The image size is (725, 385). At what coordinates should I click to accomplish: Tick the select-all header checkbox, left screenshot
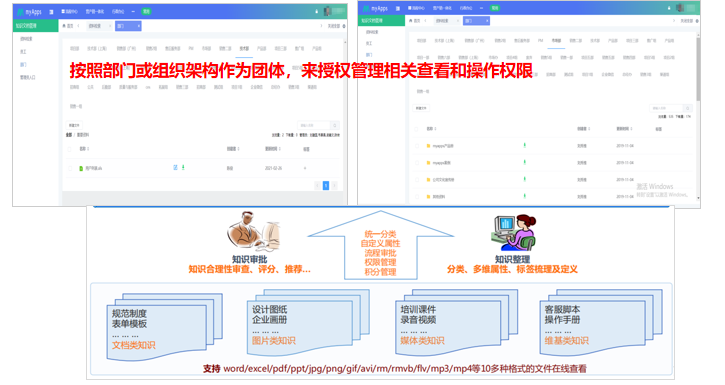(x=70, y=149)
